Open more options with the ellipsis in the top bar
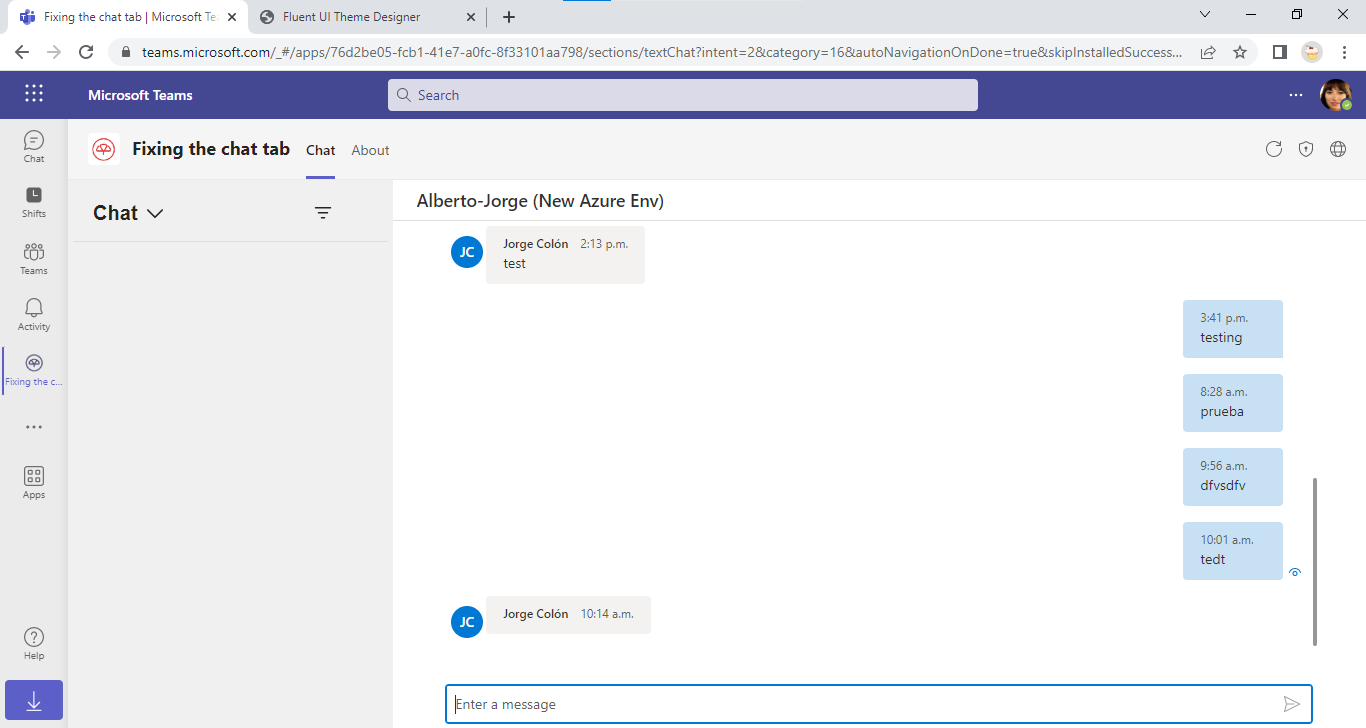This screenshot has width=1366, height=728. [1296, 94]
